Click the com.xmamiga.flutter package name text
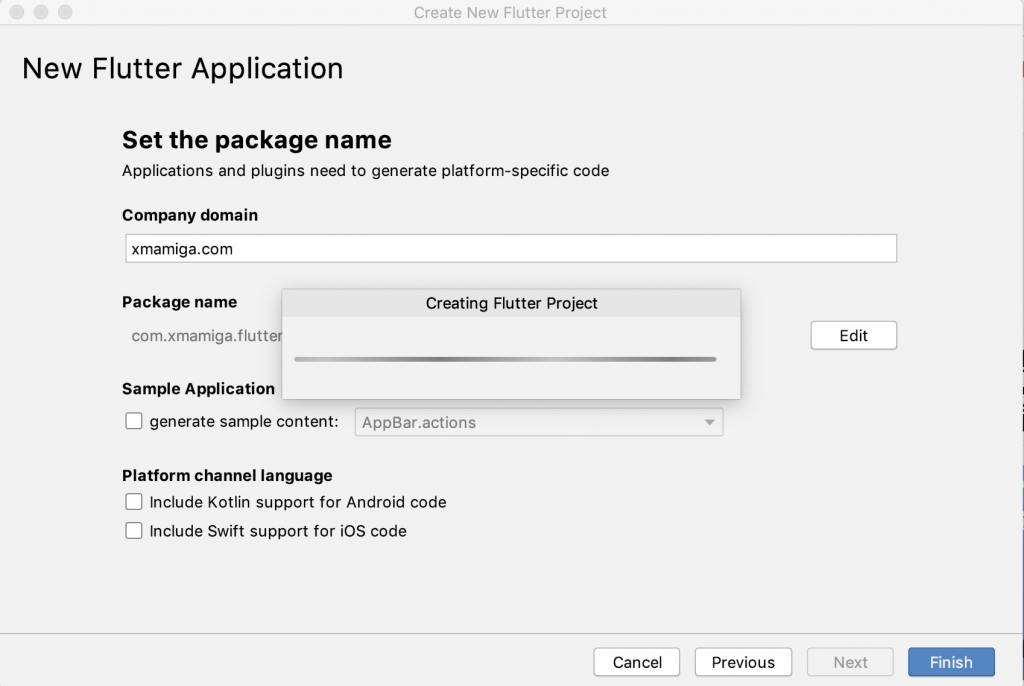The image size is (1024, 686). point(206,336)
